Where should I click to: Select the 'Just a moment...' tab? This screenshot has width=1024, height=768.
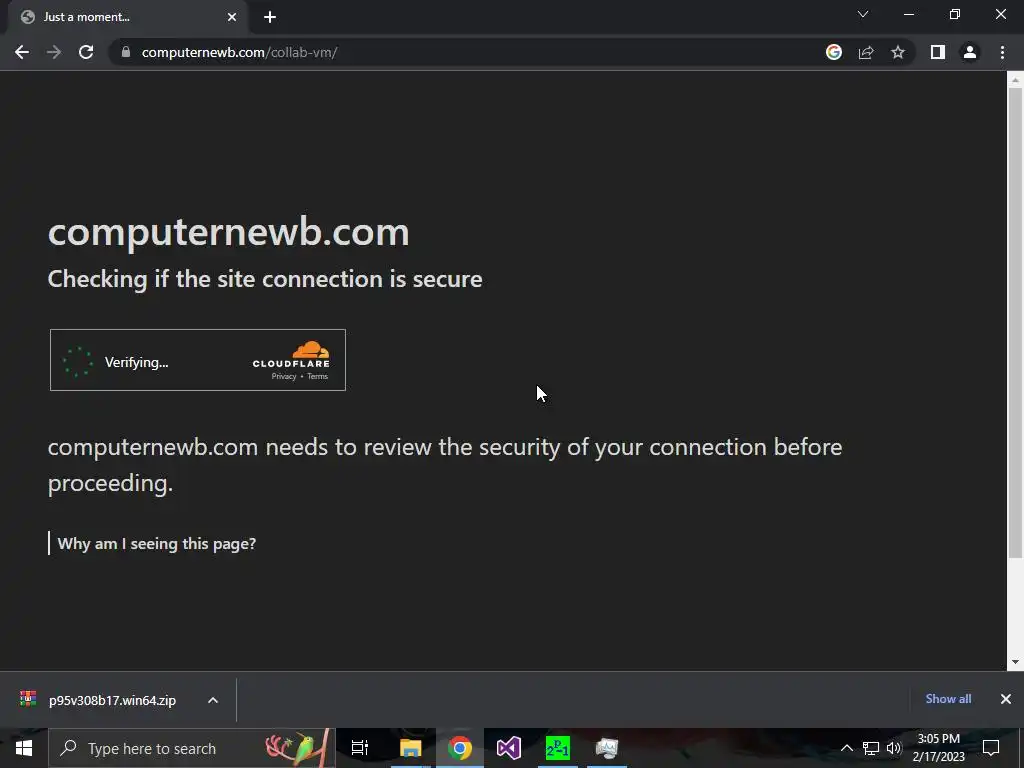point(127,17)
